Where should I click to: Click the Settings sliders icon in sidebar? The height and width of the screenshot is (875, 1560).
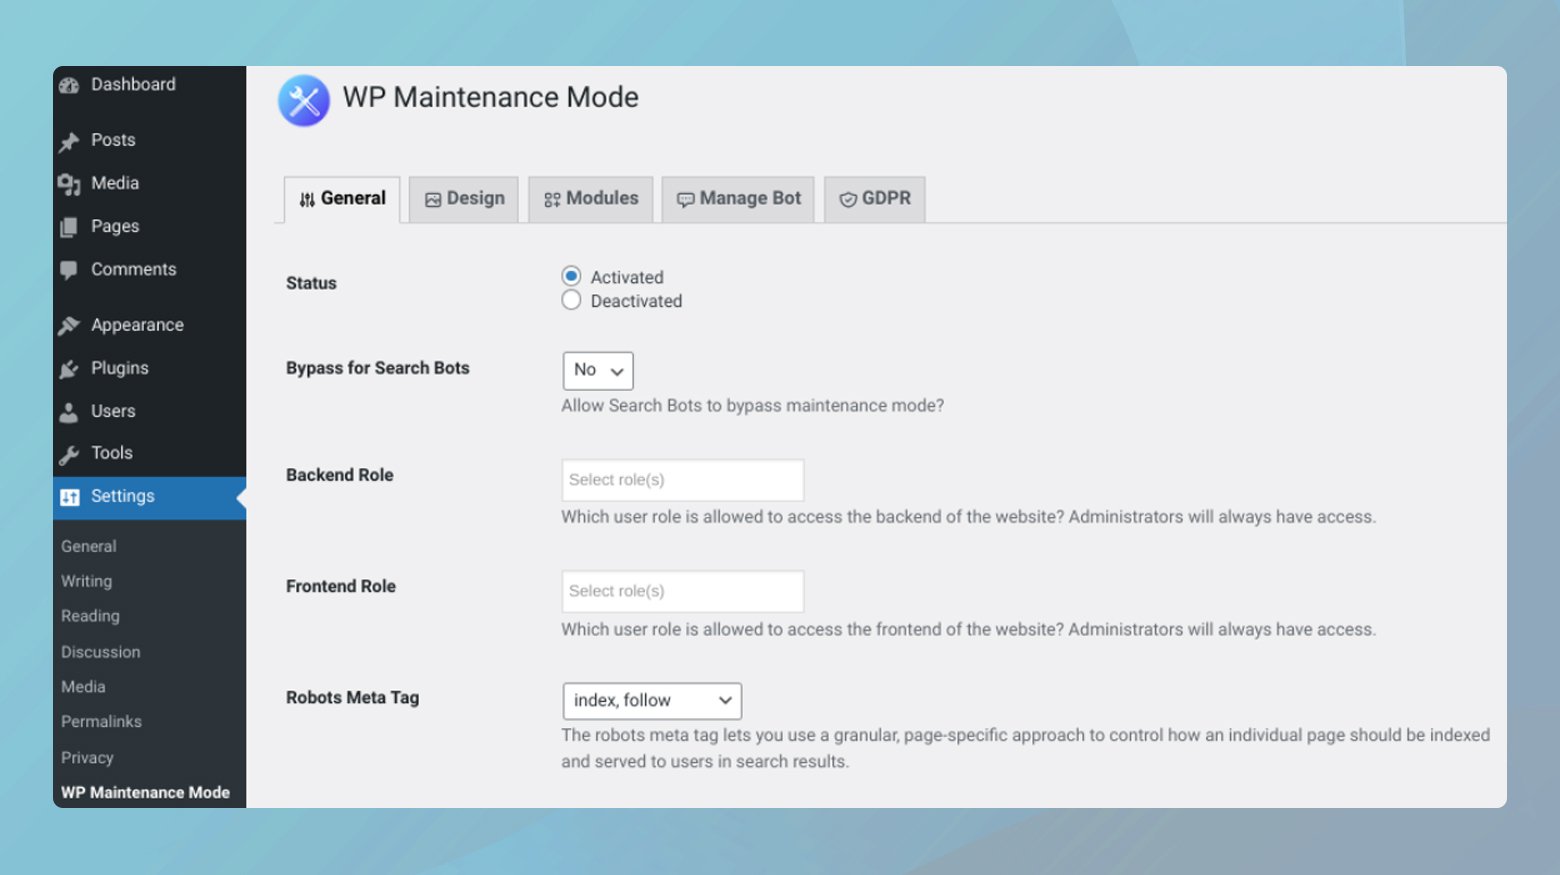point(70,497)
